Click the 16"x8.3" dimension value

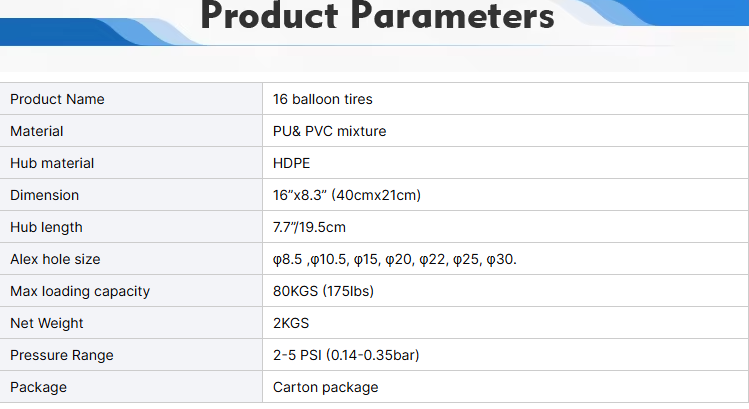point(347,195)
